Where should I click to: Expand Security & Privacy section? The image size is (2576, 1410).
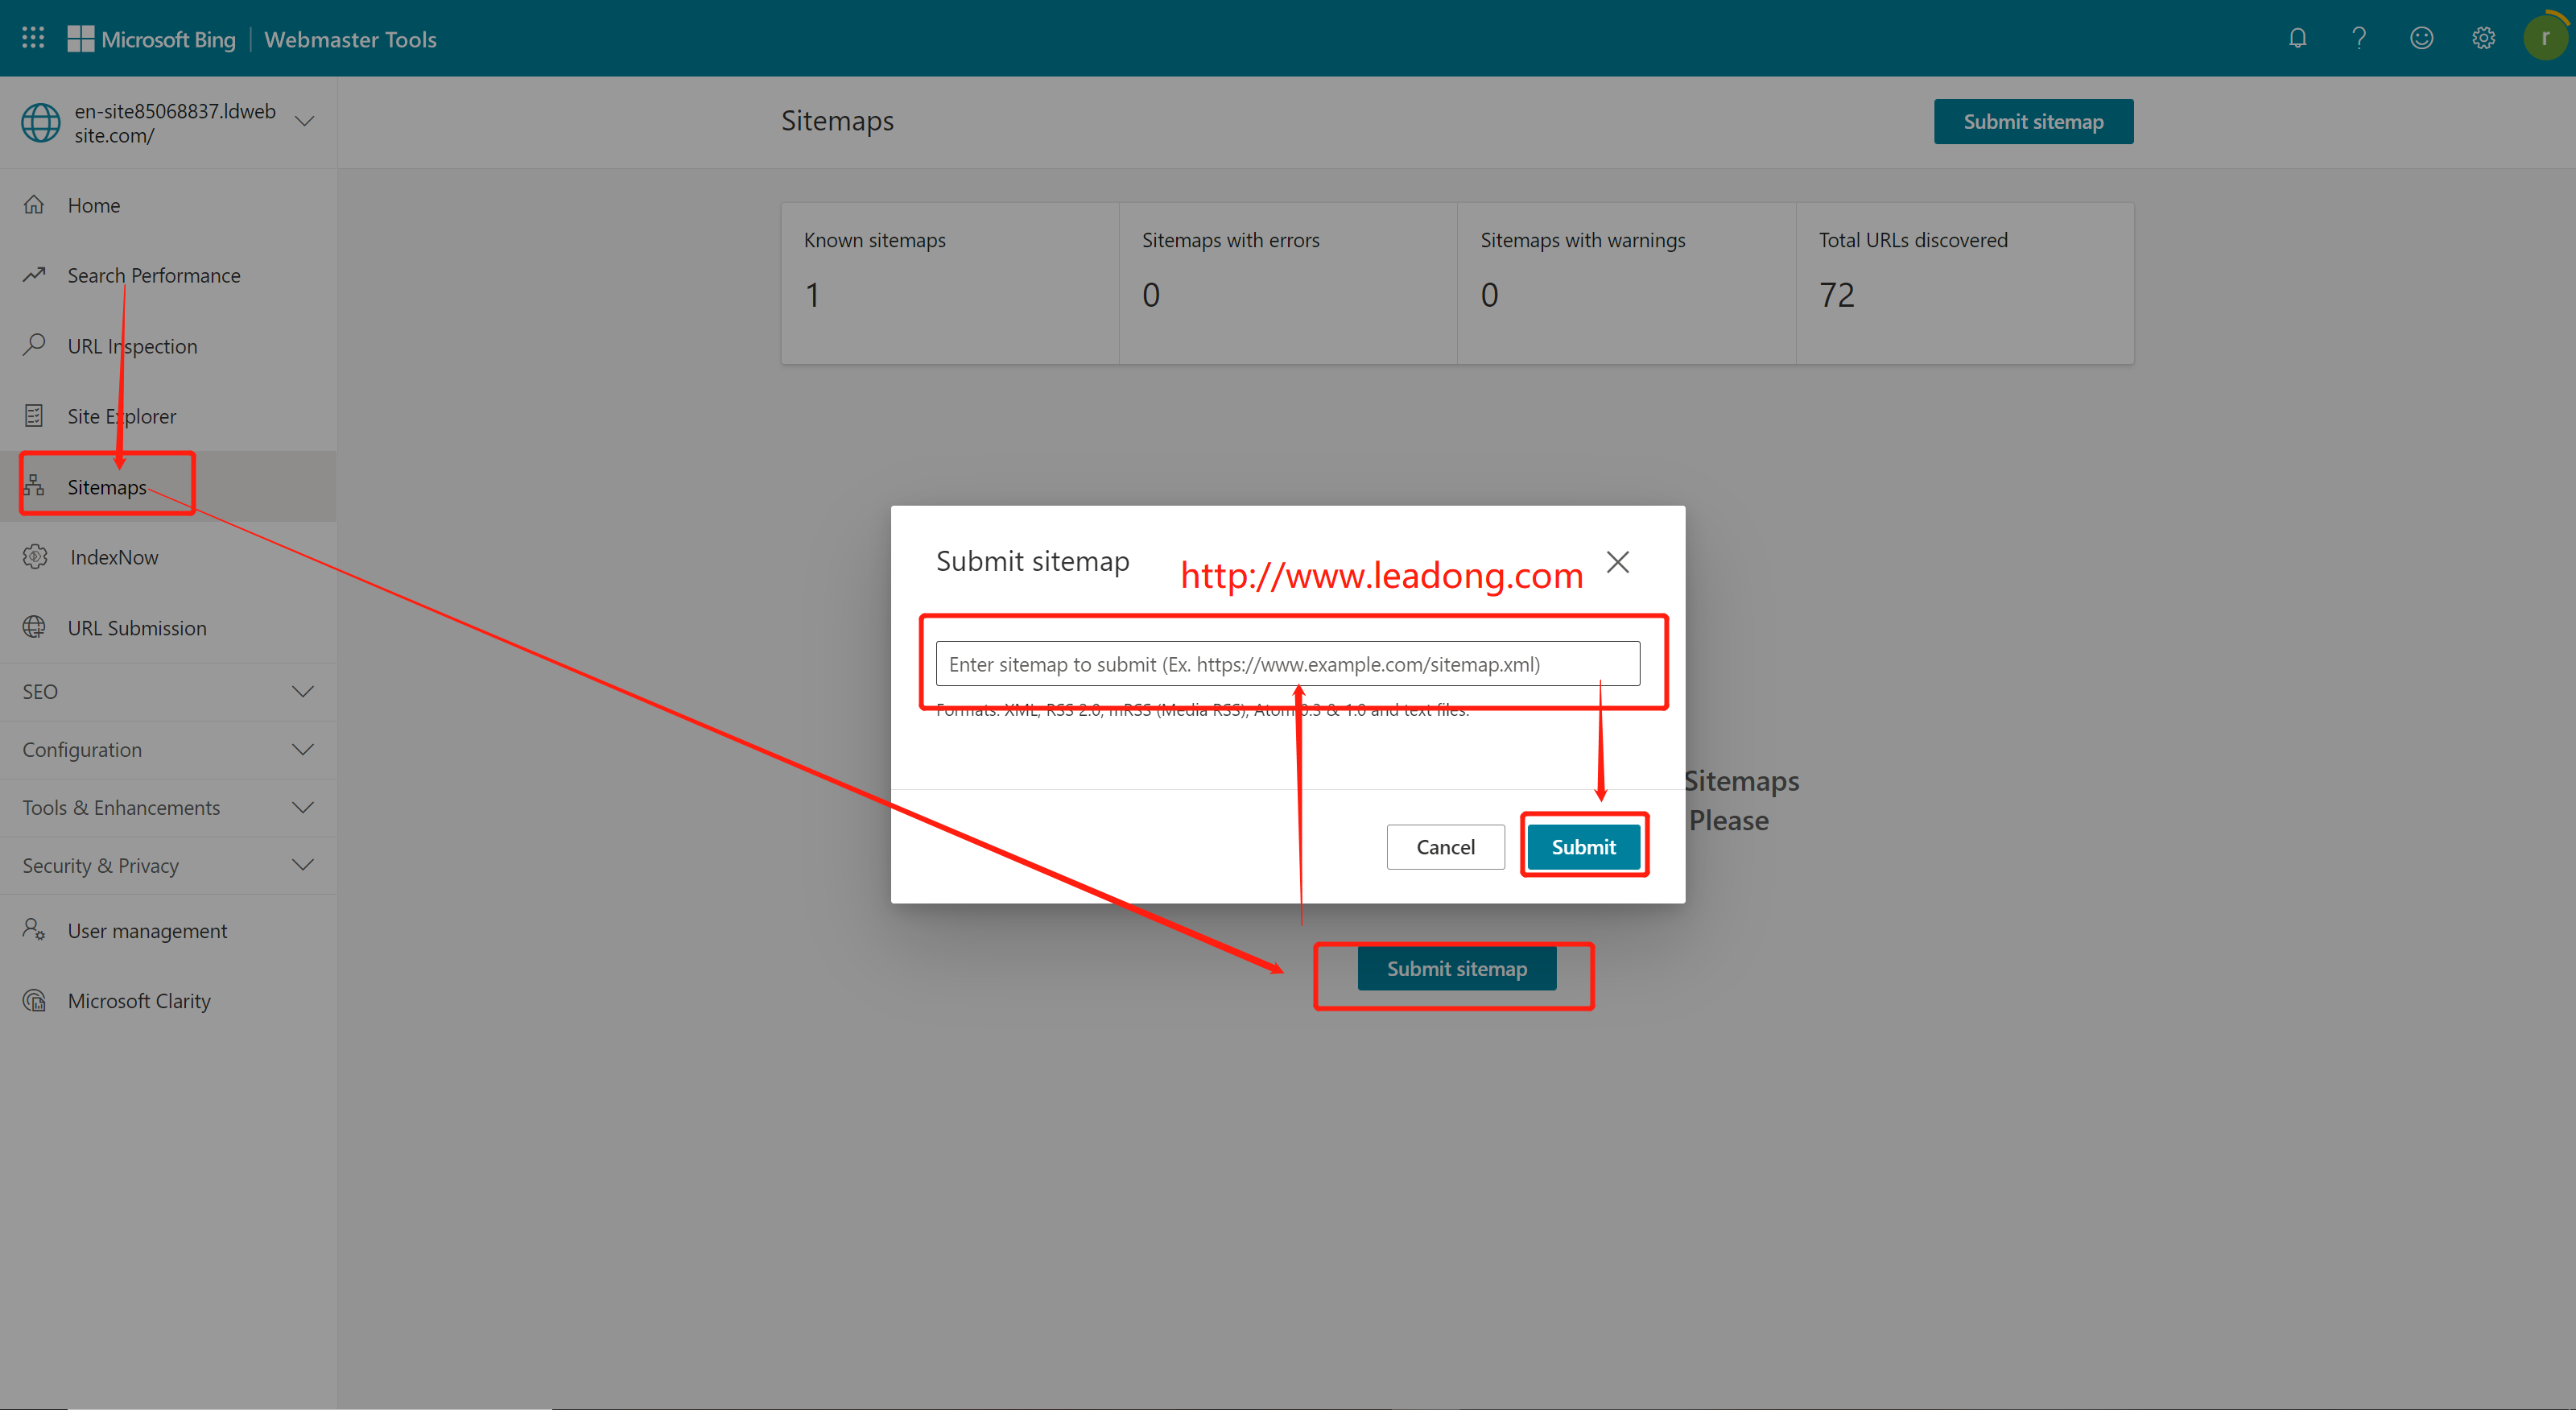[x=302, y=866]
